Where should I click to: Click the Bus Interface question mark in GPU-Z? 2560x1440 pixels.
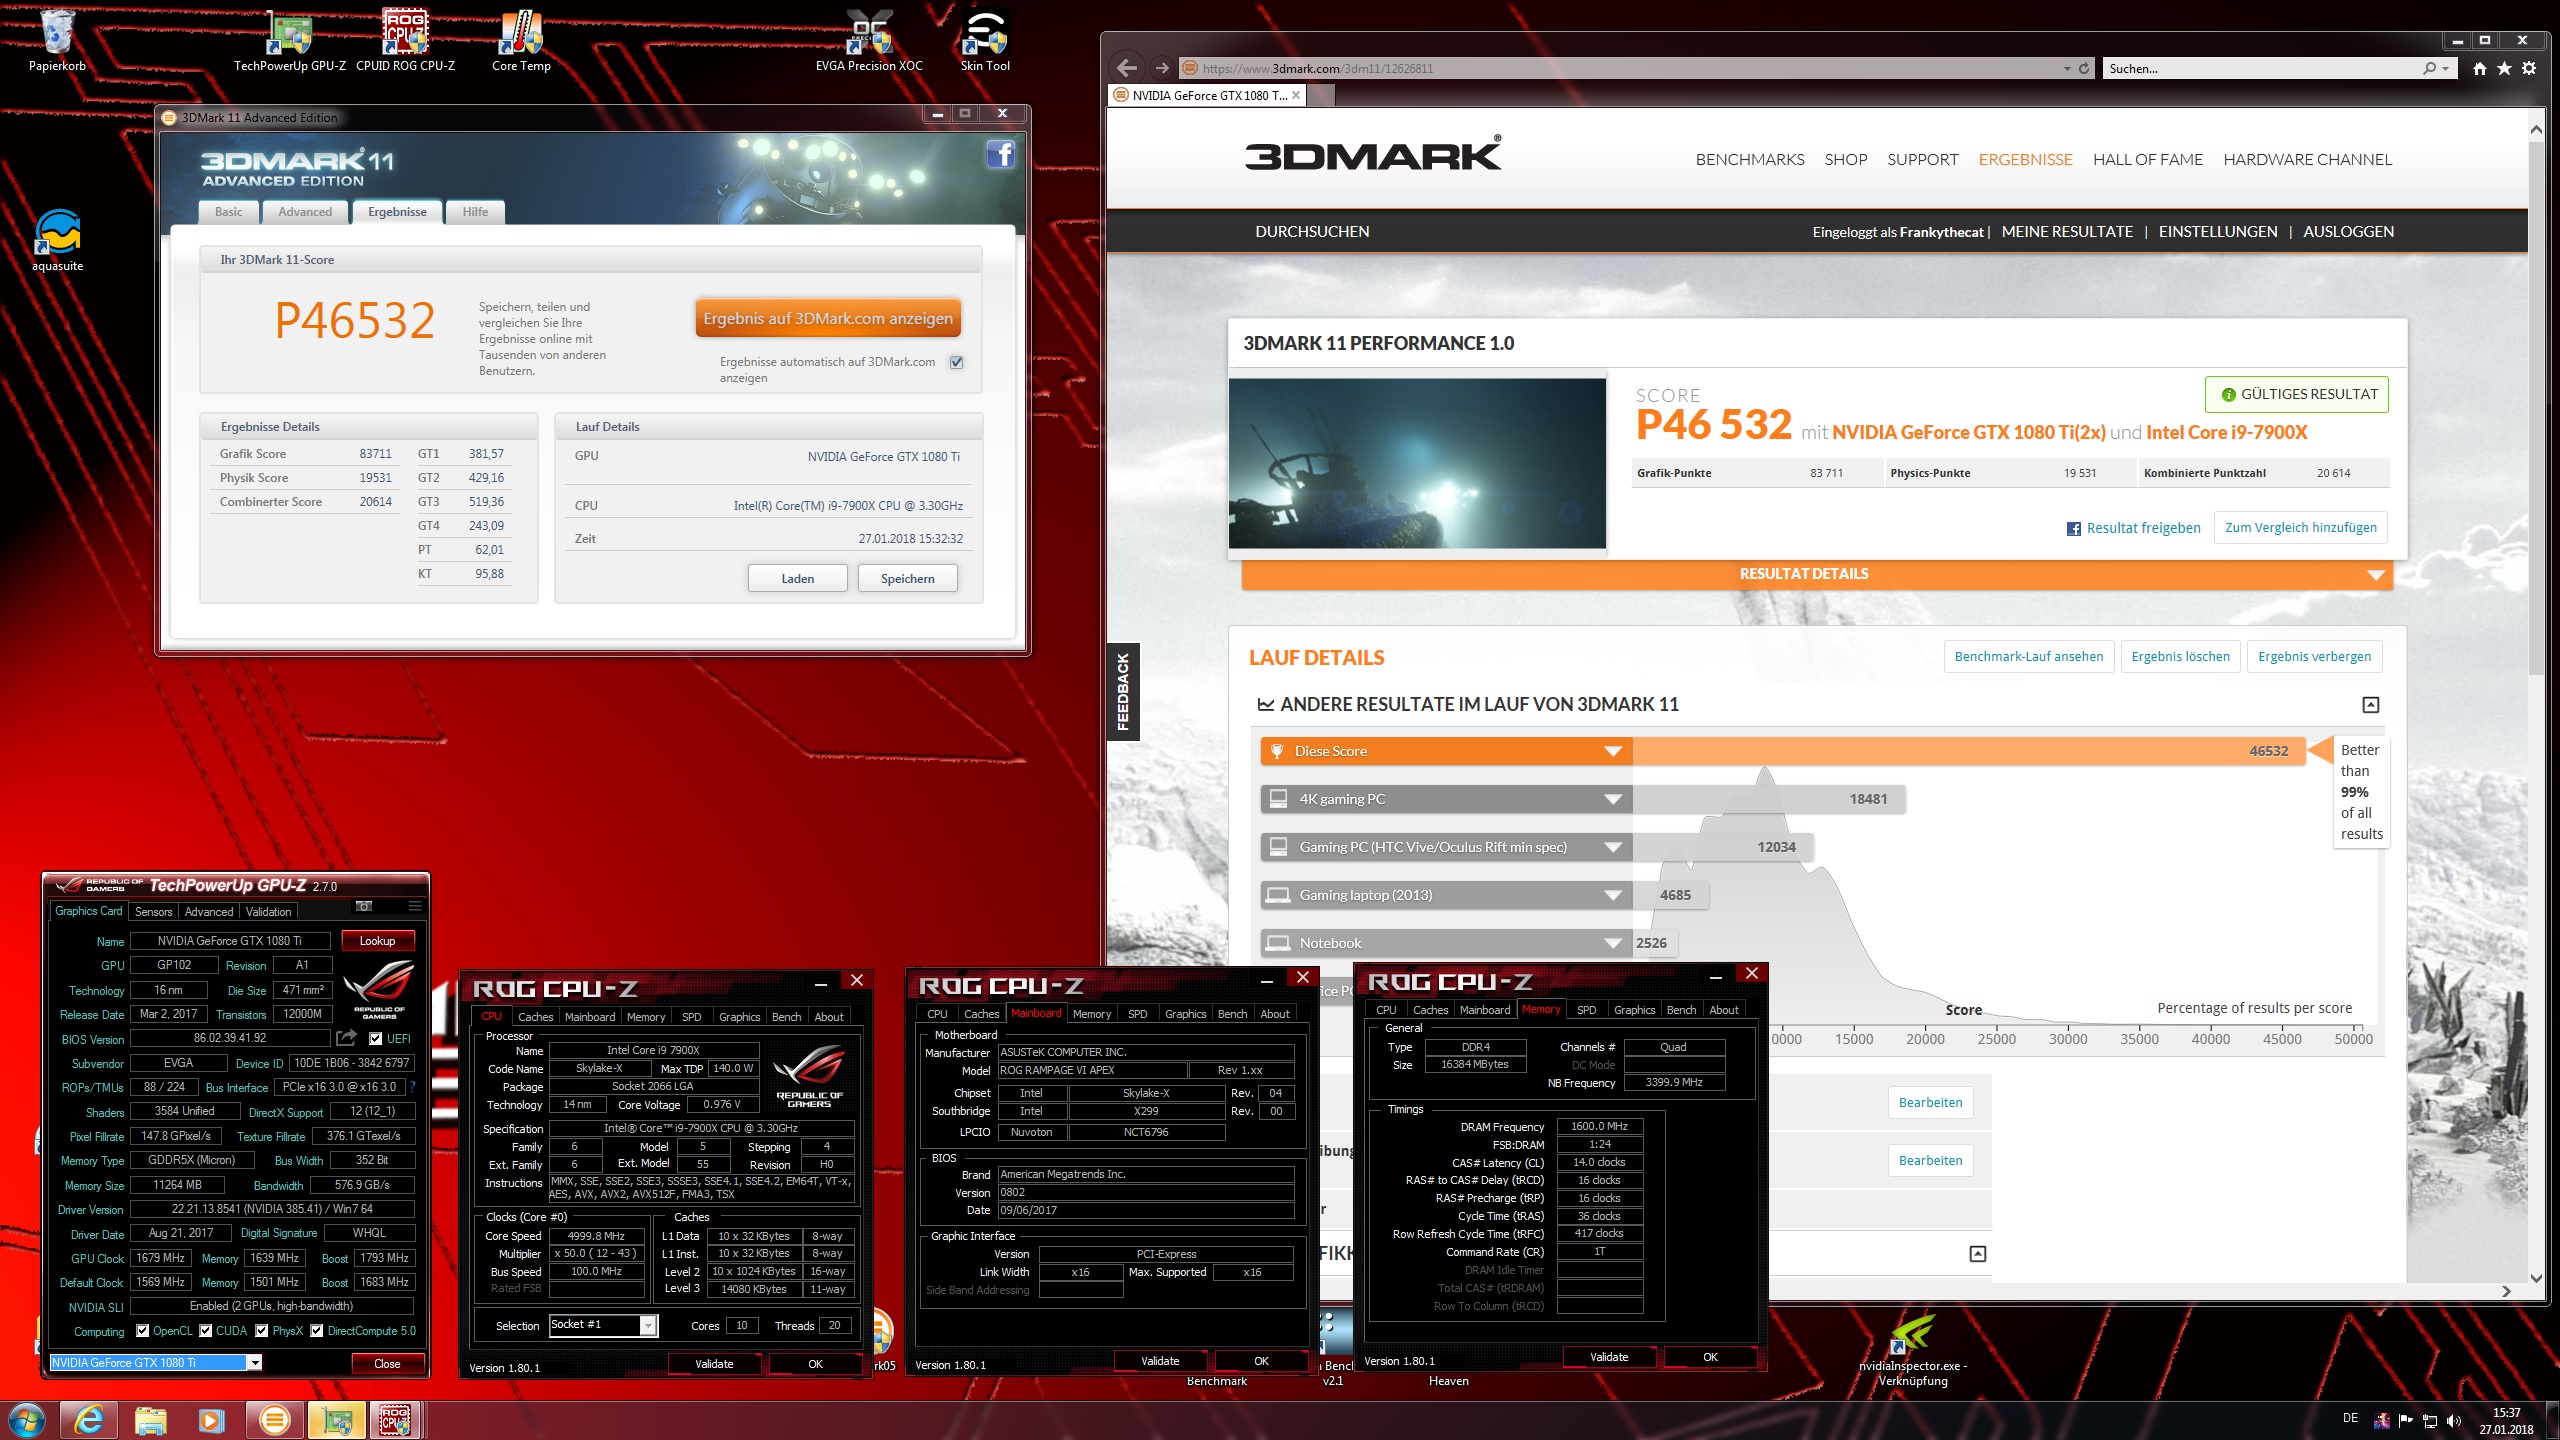(412, 1087)
